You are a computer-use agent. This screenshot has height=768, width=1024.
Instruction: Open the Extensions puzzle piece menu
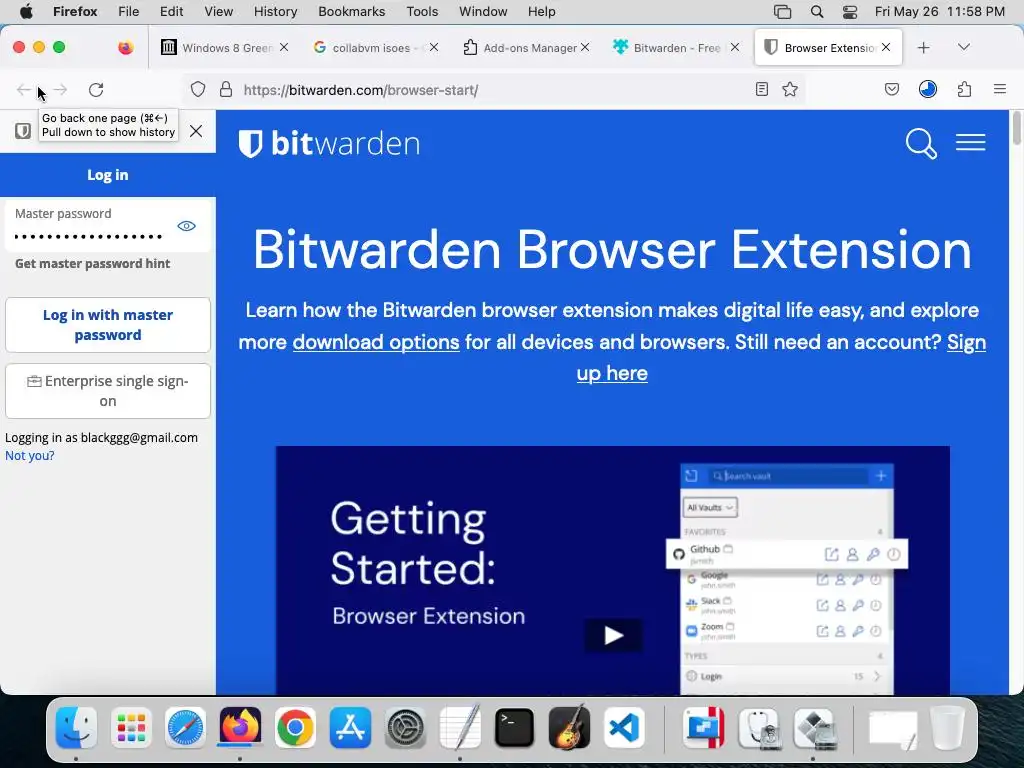click(964, 89)
